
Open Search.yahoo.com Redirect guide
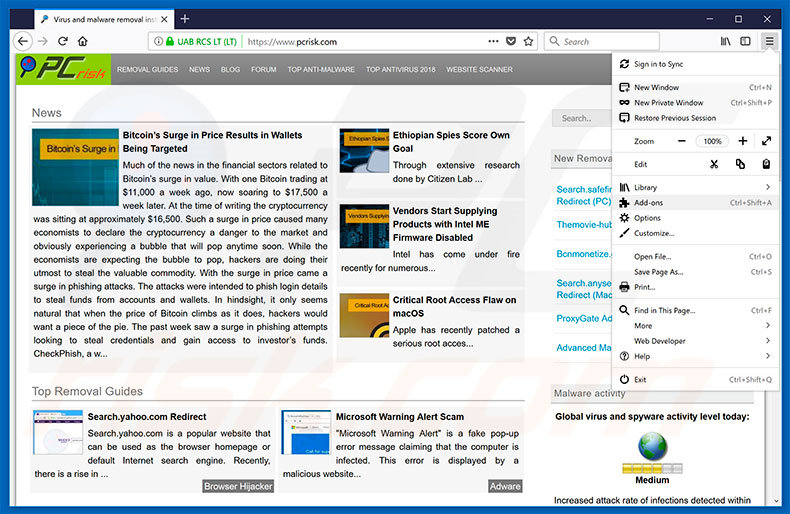coord(147,417)
